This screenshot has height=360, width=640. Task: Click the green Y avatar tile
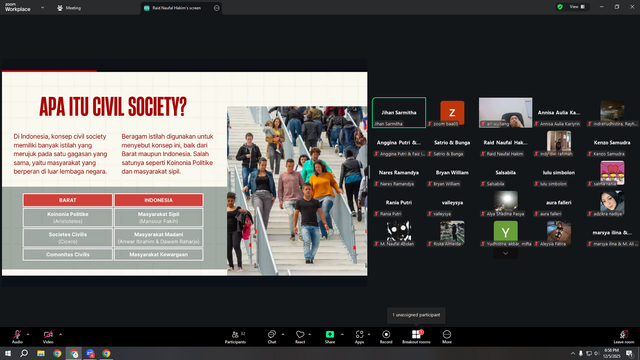coord(505,232)
